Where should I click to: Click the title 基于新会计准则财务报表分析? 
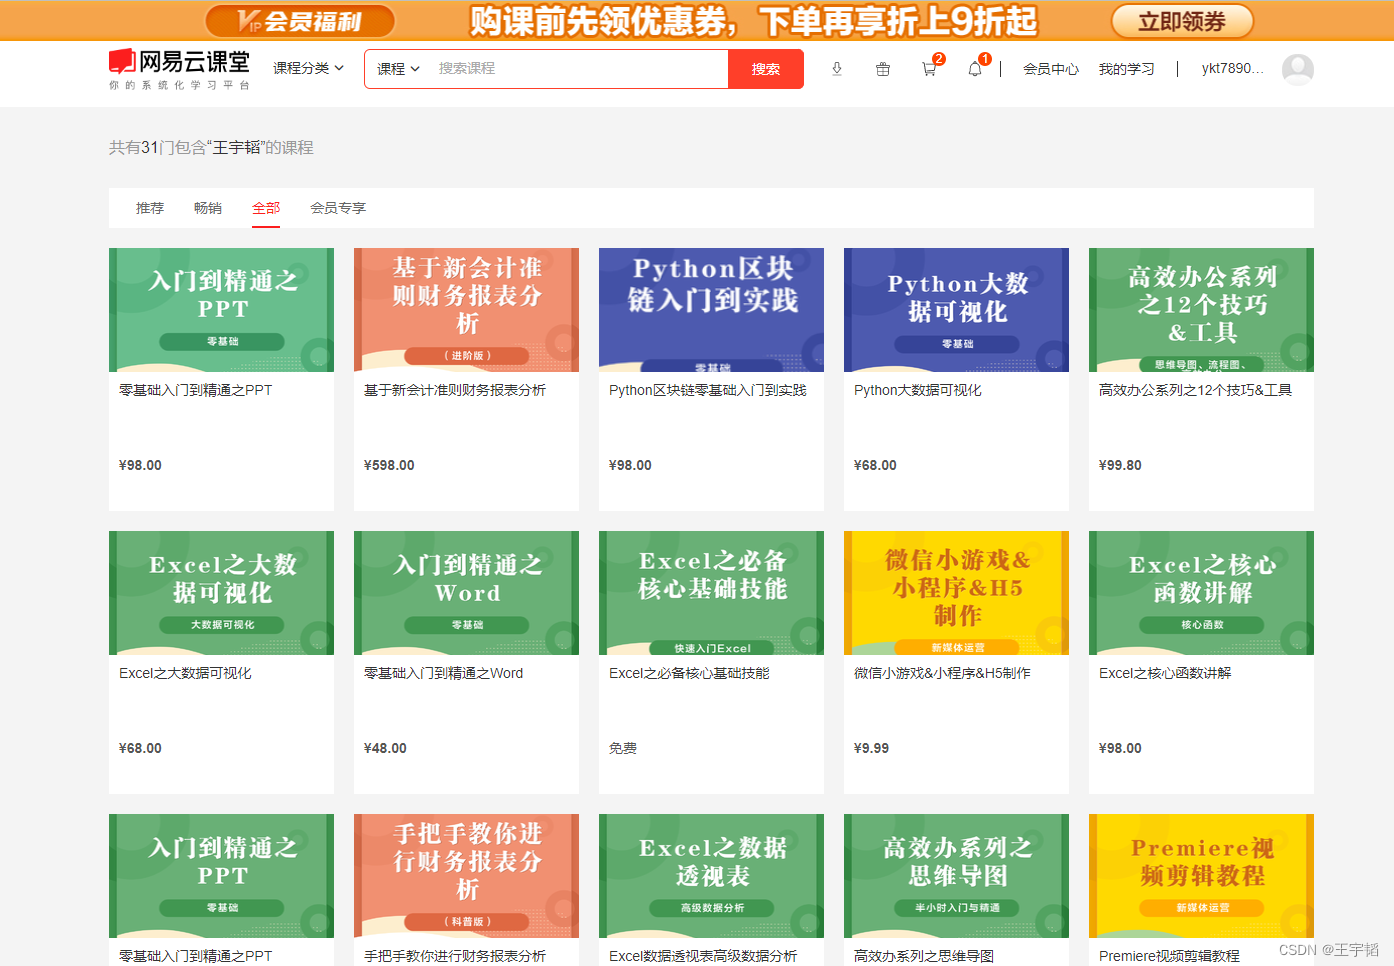(455, 390)
